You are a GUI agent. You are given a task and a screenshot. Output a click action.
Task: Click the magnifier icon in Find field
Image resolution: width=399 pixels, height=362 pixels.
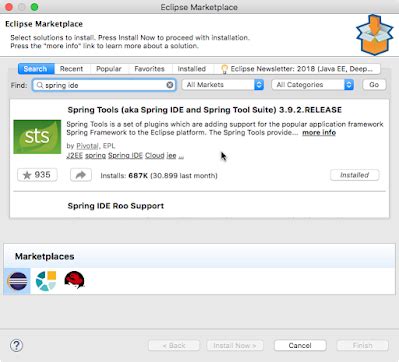(x=40, y=85)
